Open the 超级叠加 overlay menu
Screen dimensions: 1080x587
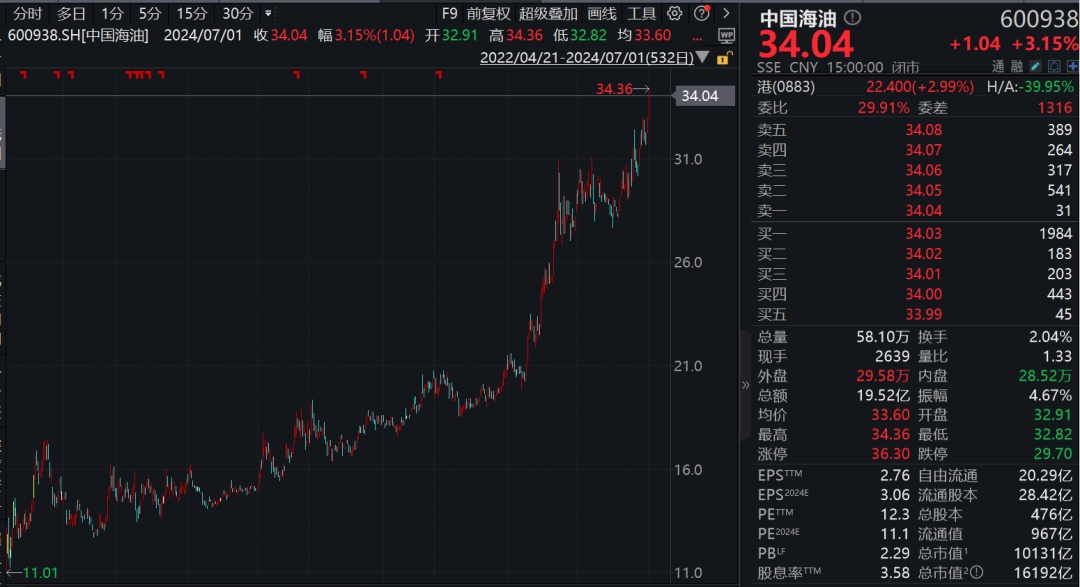click(548, 13)
